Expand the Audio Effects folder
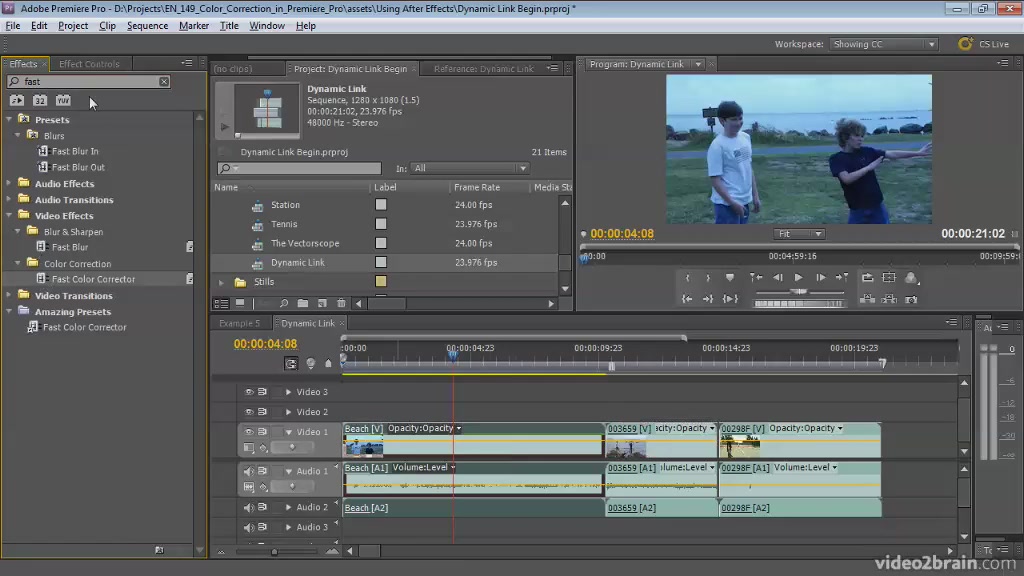1024x576 pixels. pyautogui.click(x=9, y=184)
